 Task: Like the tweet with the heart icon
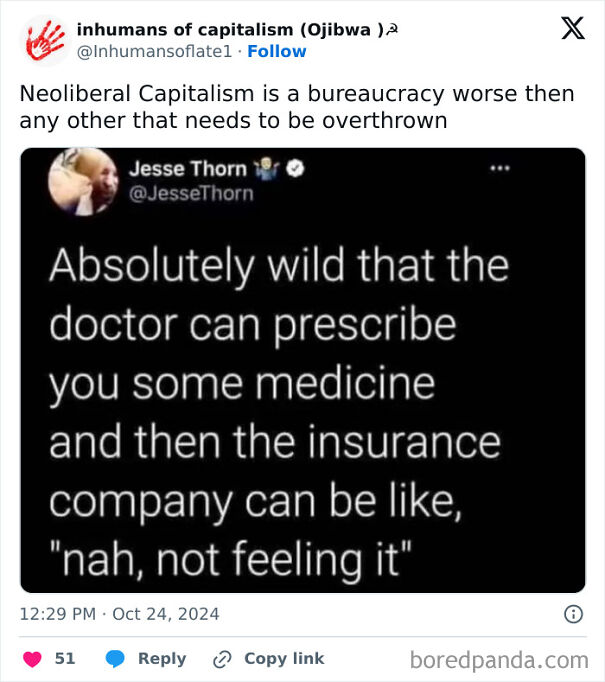point(32,659)
